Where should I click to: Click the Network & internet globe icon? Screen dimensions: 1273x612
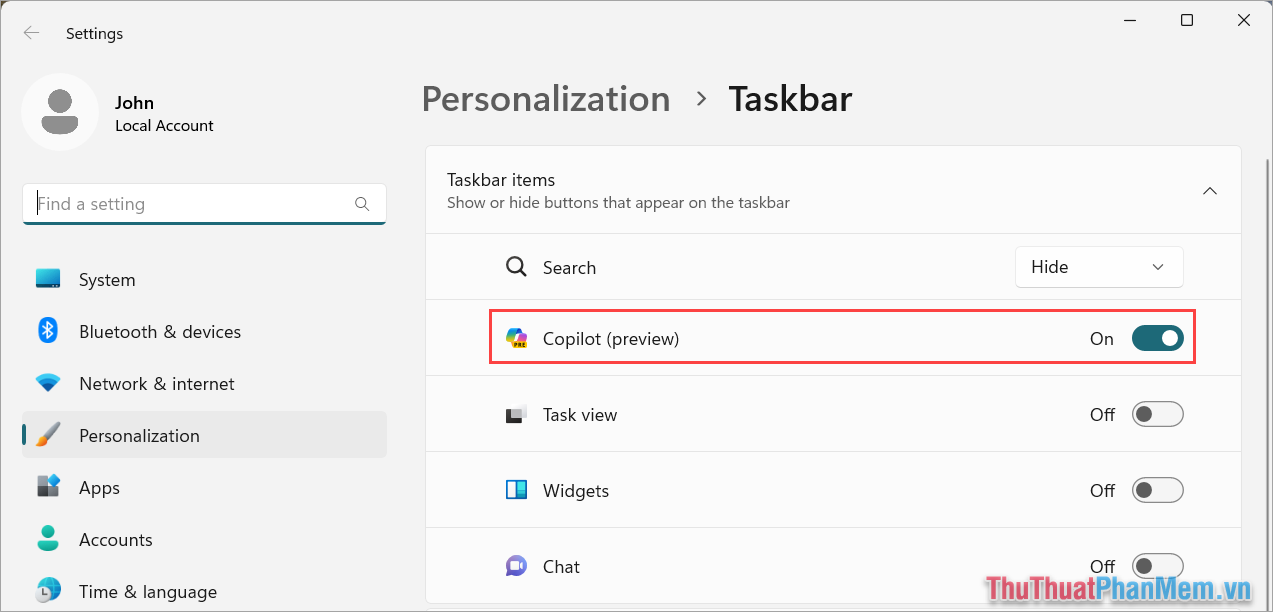(x=48, y=383)
